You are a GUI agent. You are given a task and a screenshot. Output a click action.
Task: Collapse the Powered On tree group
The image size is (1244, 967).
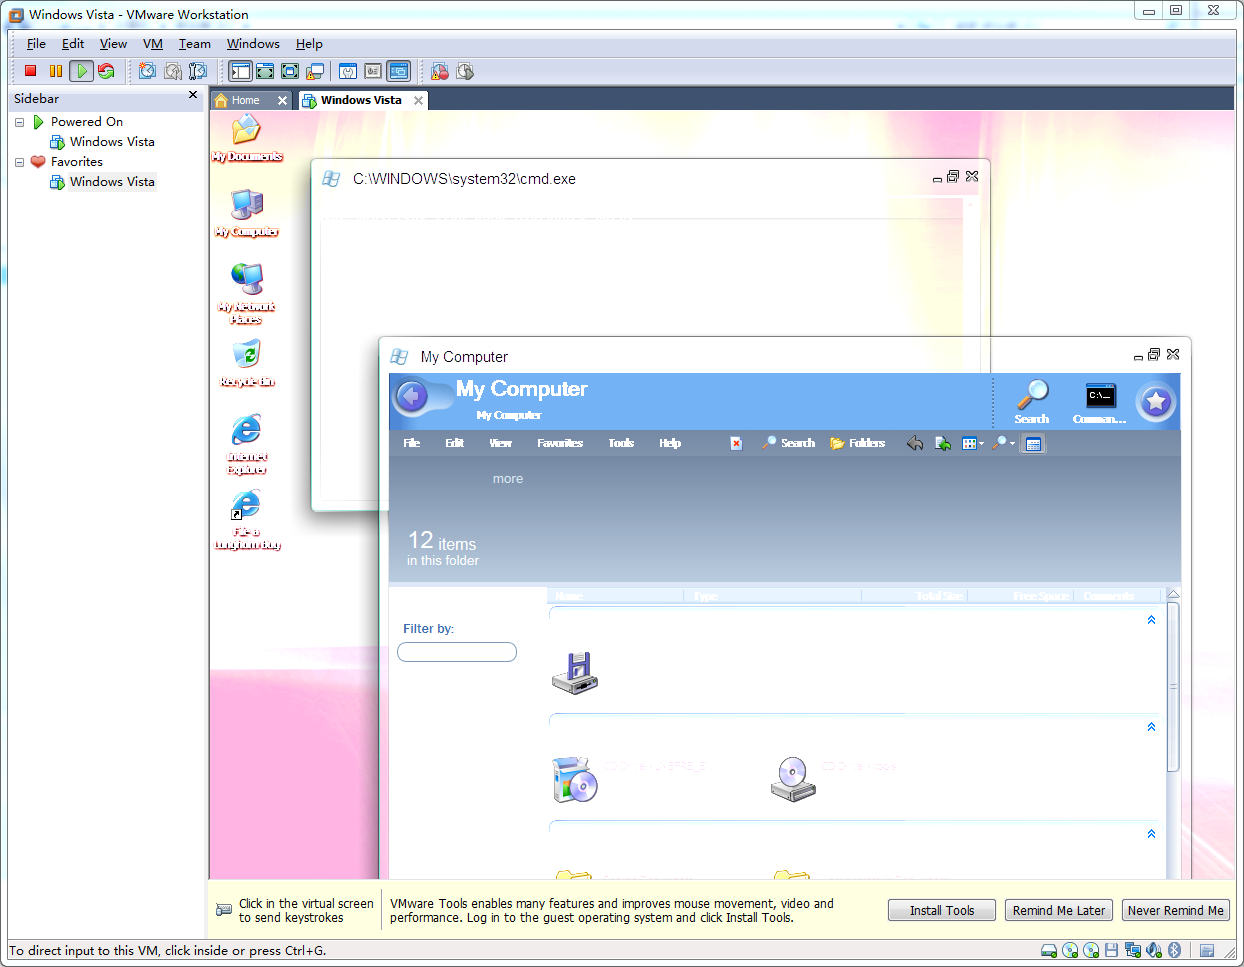(x=19, y=122)
